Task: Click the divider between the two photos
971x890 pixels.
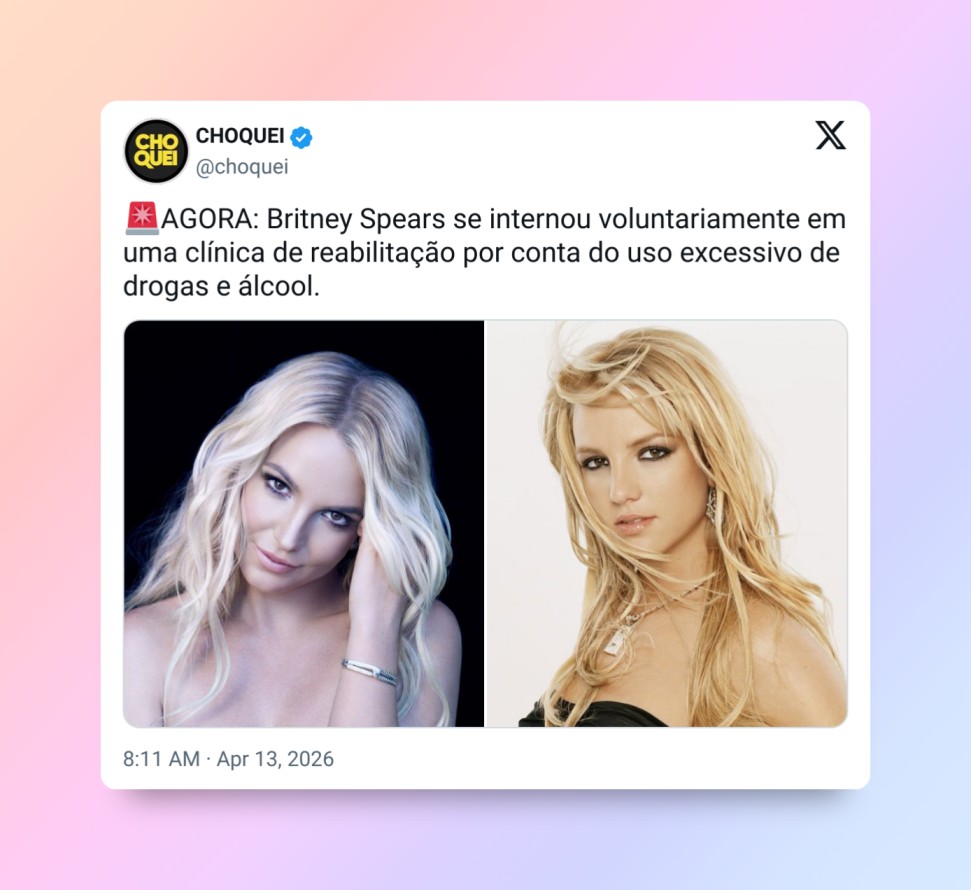Action: tap(485, 523)
